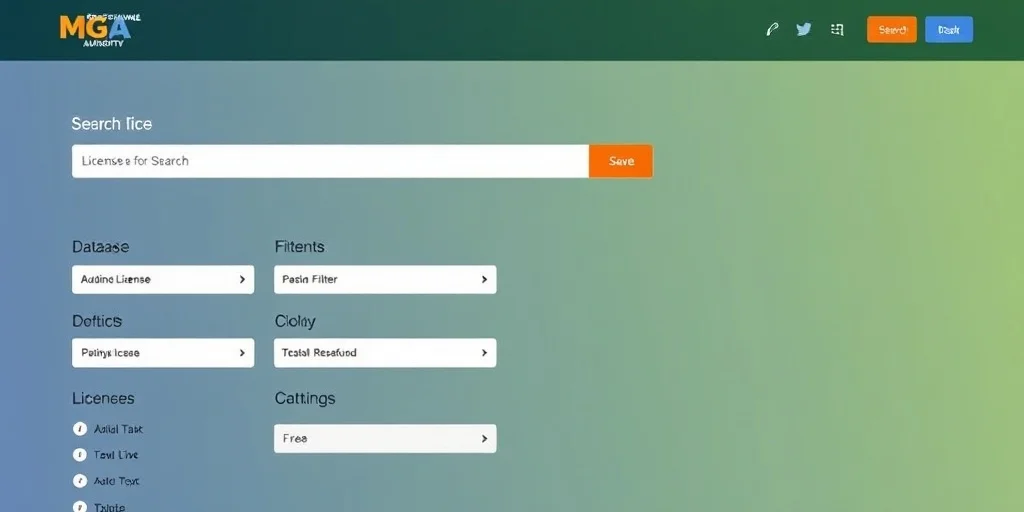Viewport: 1024px width, 512px height.
Task: Click the Deftics section label
Action: tap(97, 321)
